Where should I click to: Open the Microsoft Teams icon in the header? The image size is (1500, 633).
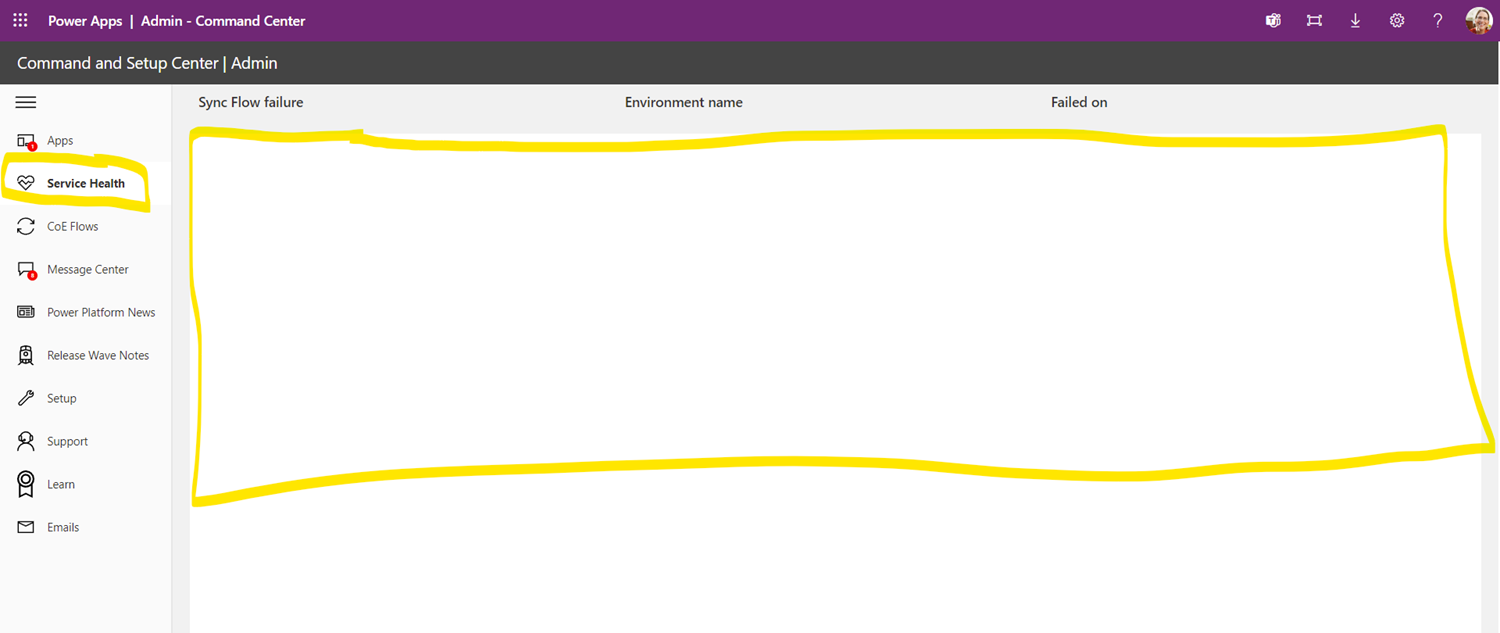tap(1272, 20)
